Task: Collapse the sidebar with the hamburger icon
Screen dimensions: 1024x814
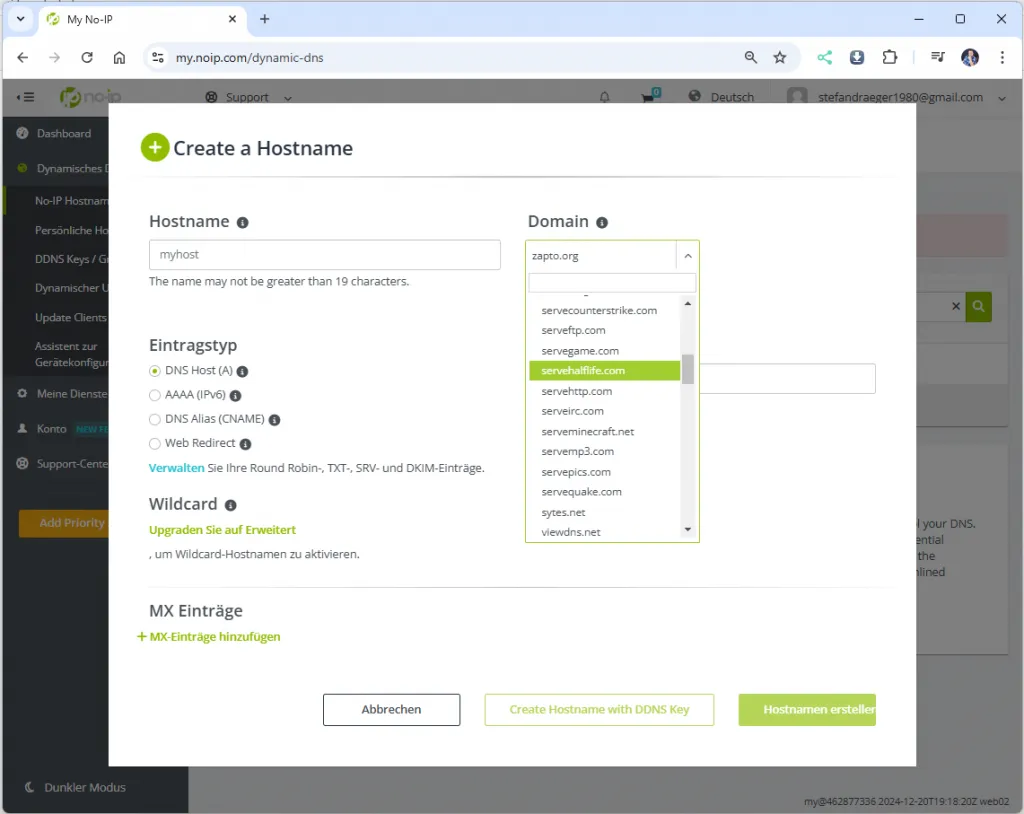Action: point(24,97)
